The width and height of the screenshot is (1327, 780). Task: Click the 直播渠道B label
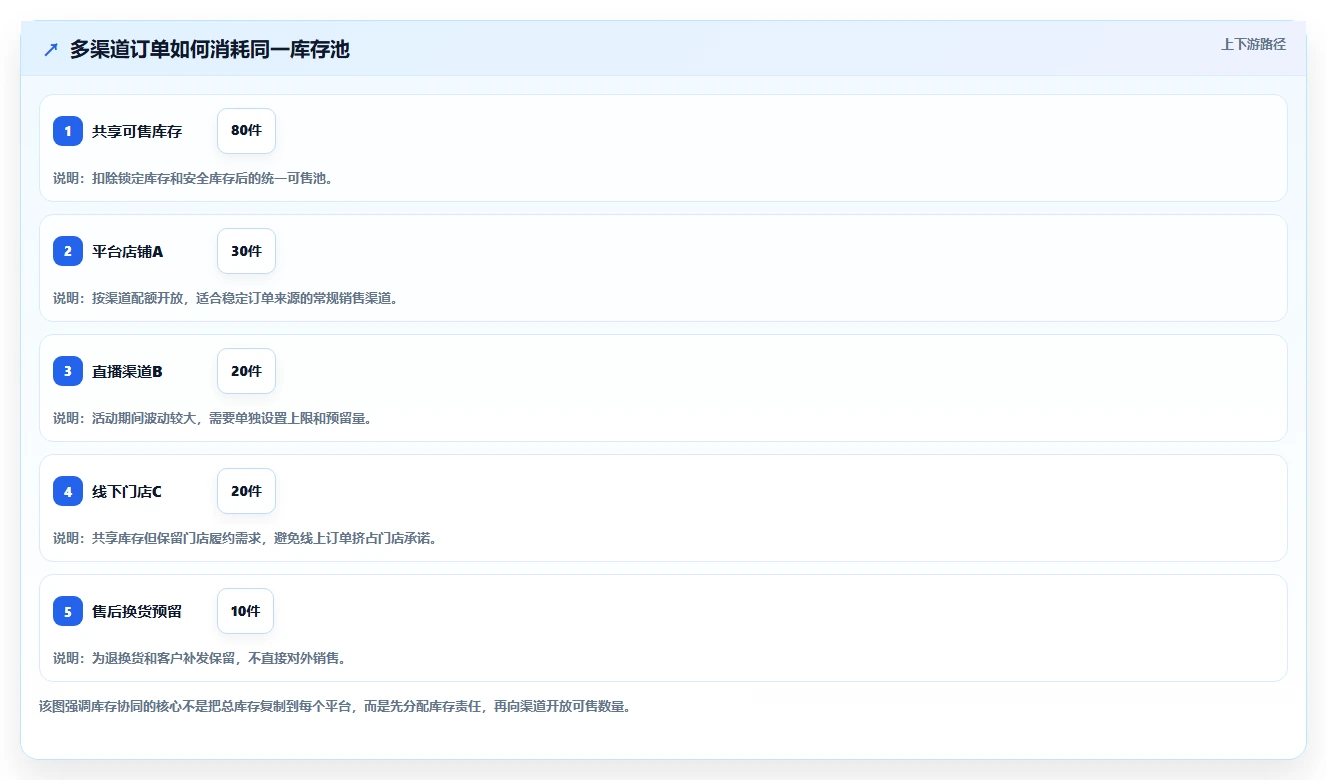127,371
